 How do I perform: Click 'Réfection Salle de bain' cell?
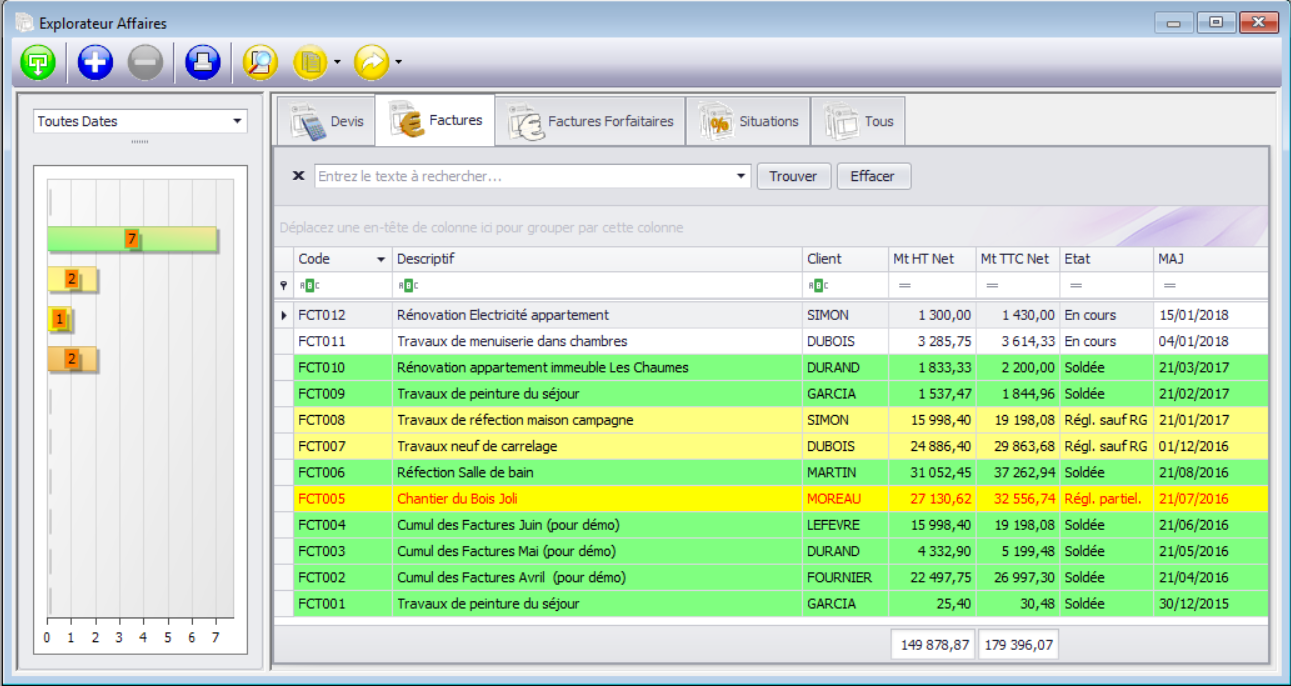[597, 472]
